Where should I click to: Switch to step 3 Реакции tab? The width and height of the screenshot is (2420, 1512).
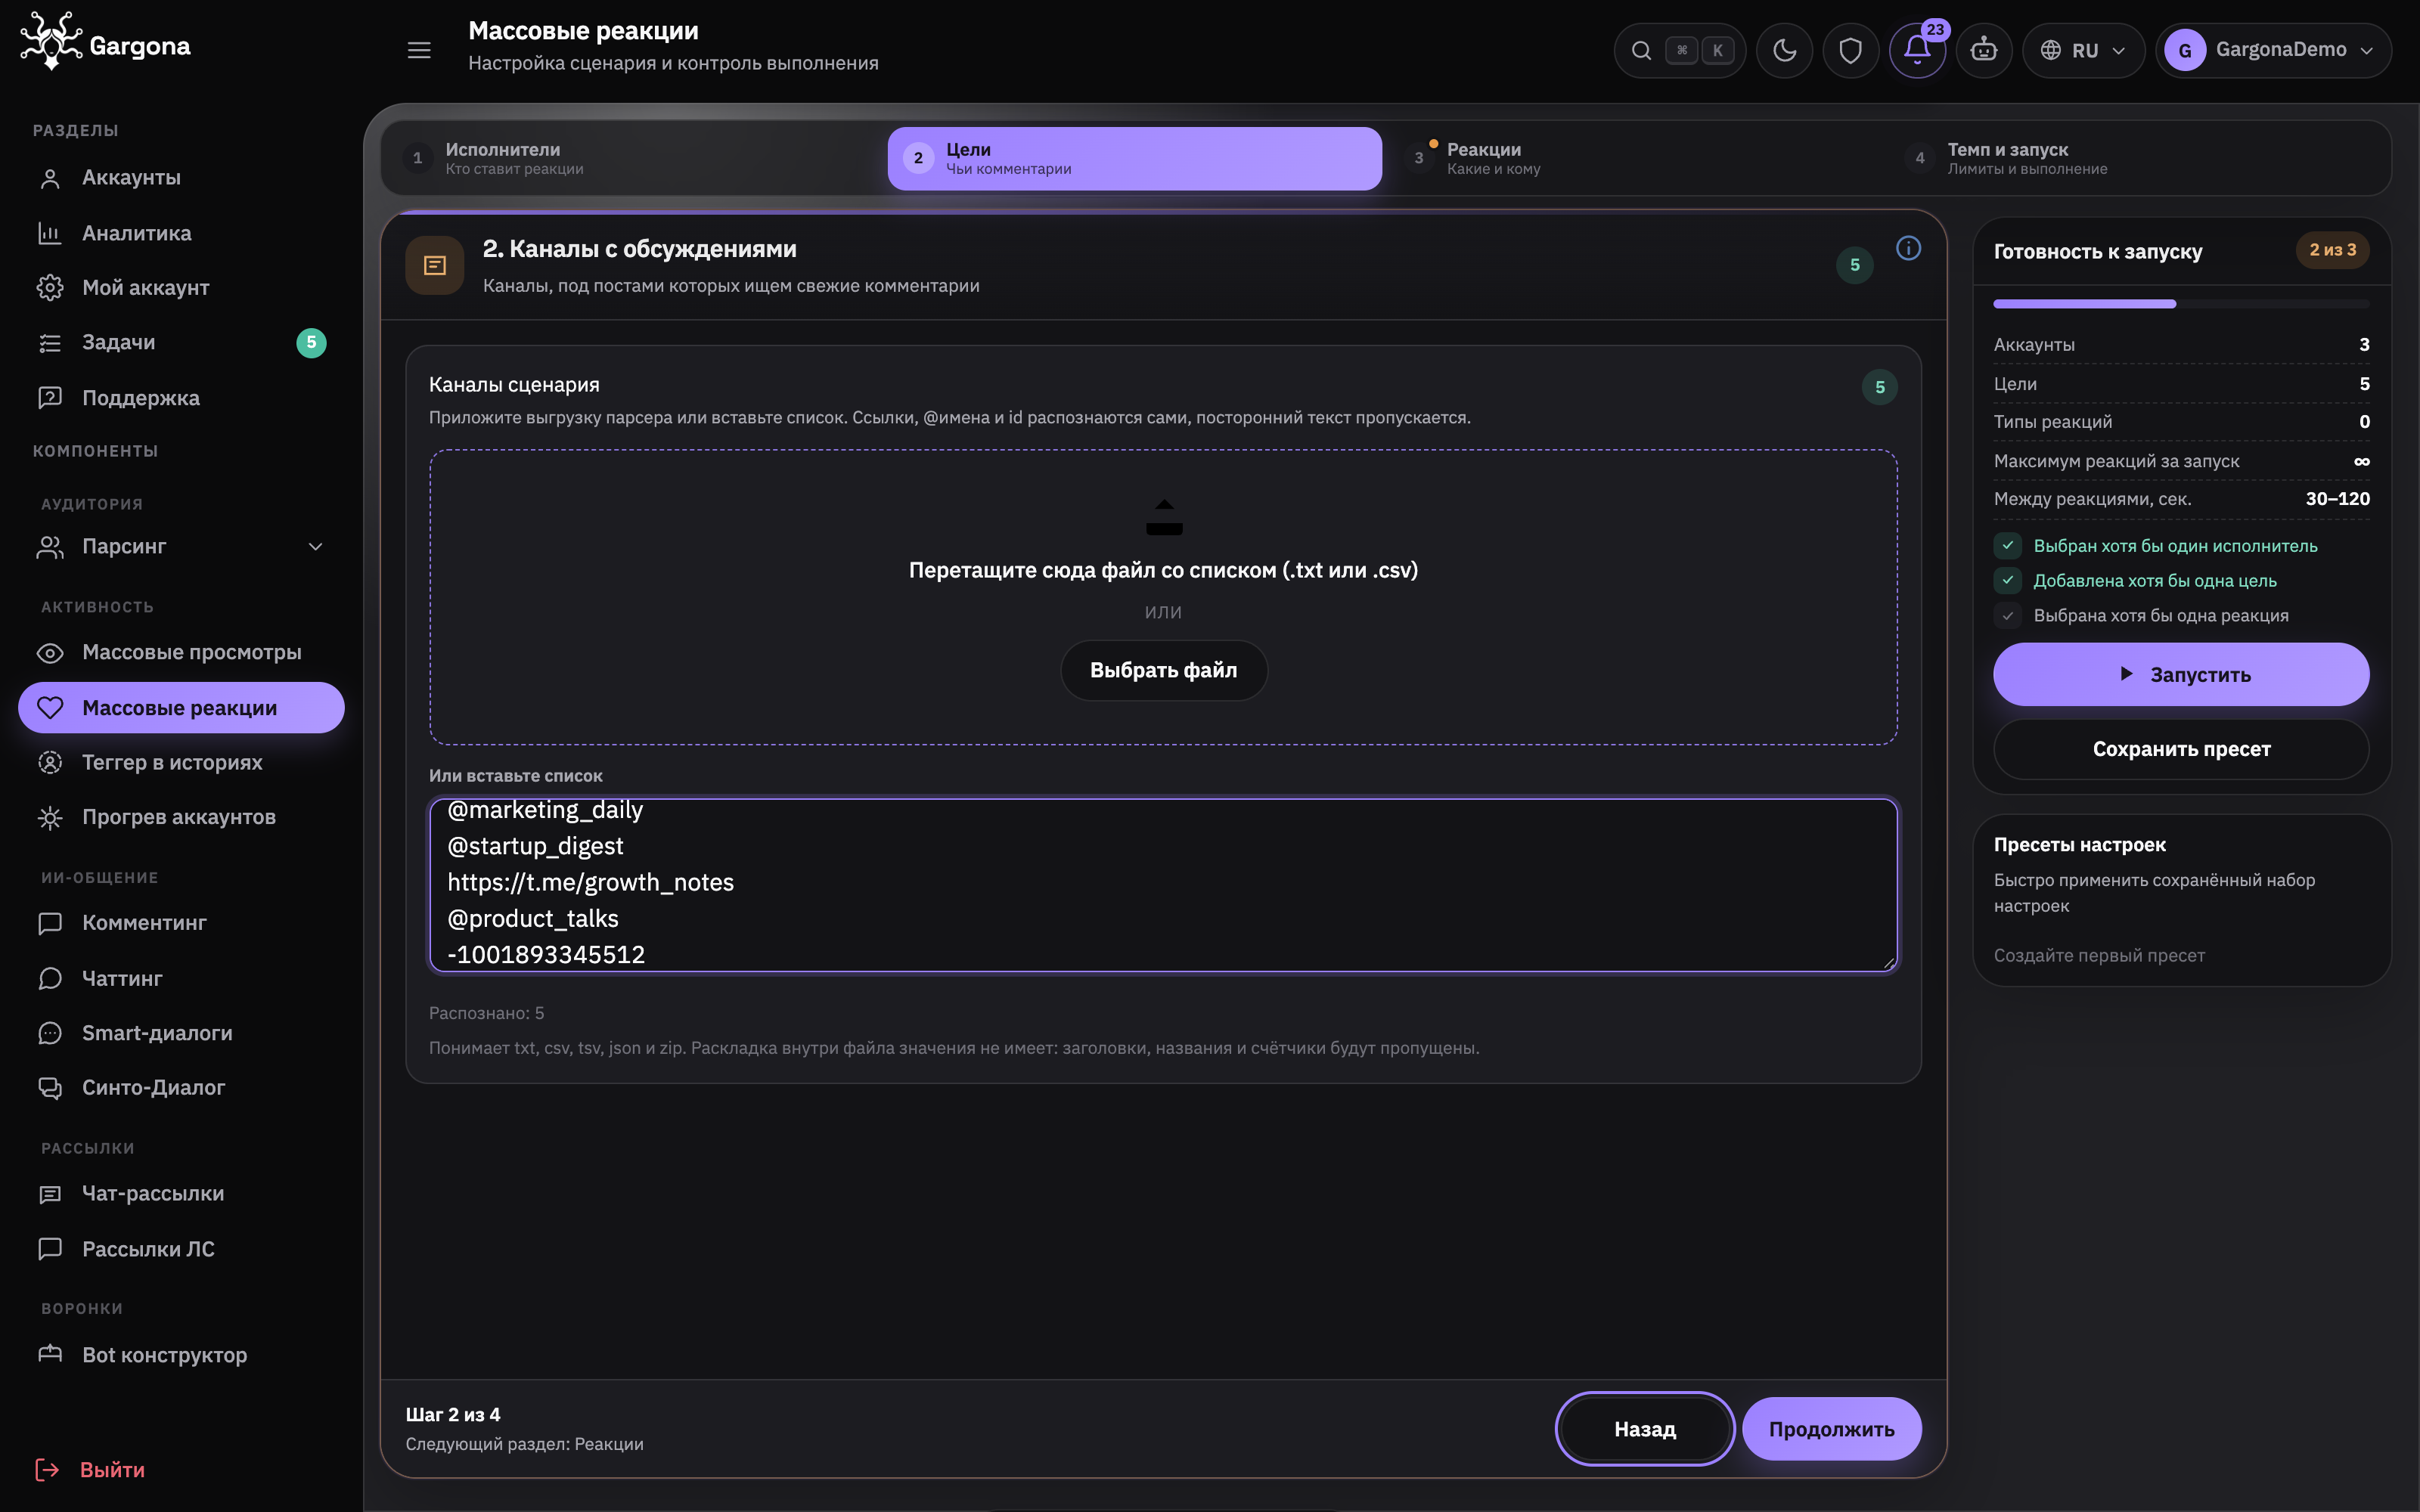click(x=1635, y=158)
